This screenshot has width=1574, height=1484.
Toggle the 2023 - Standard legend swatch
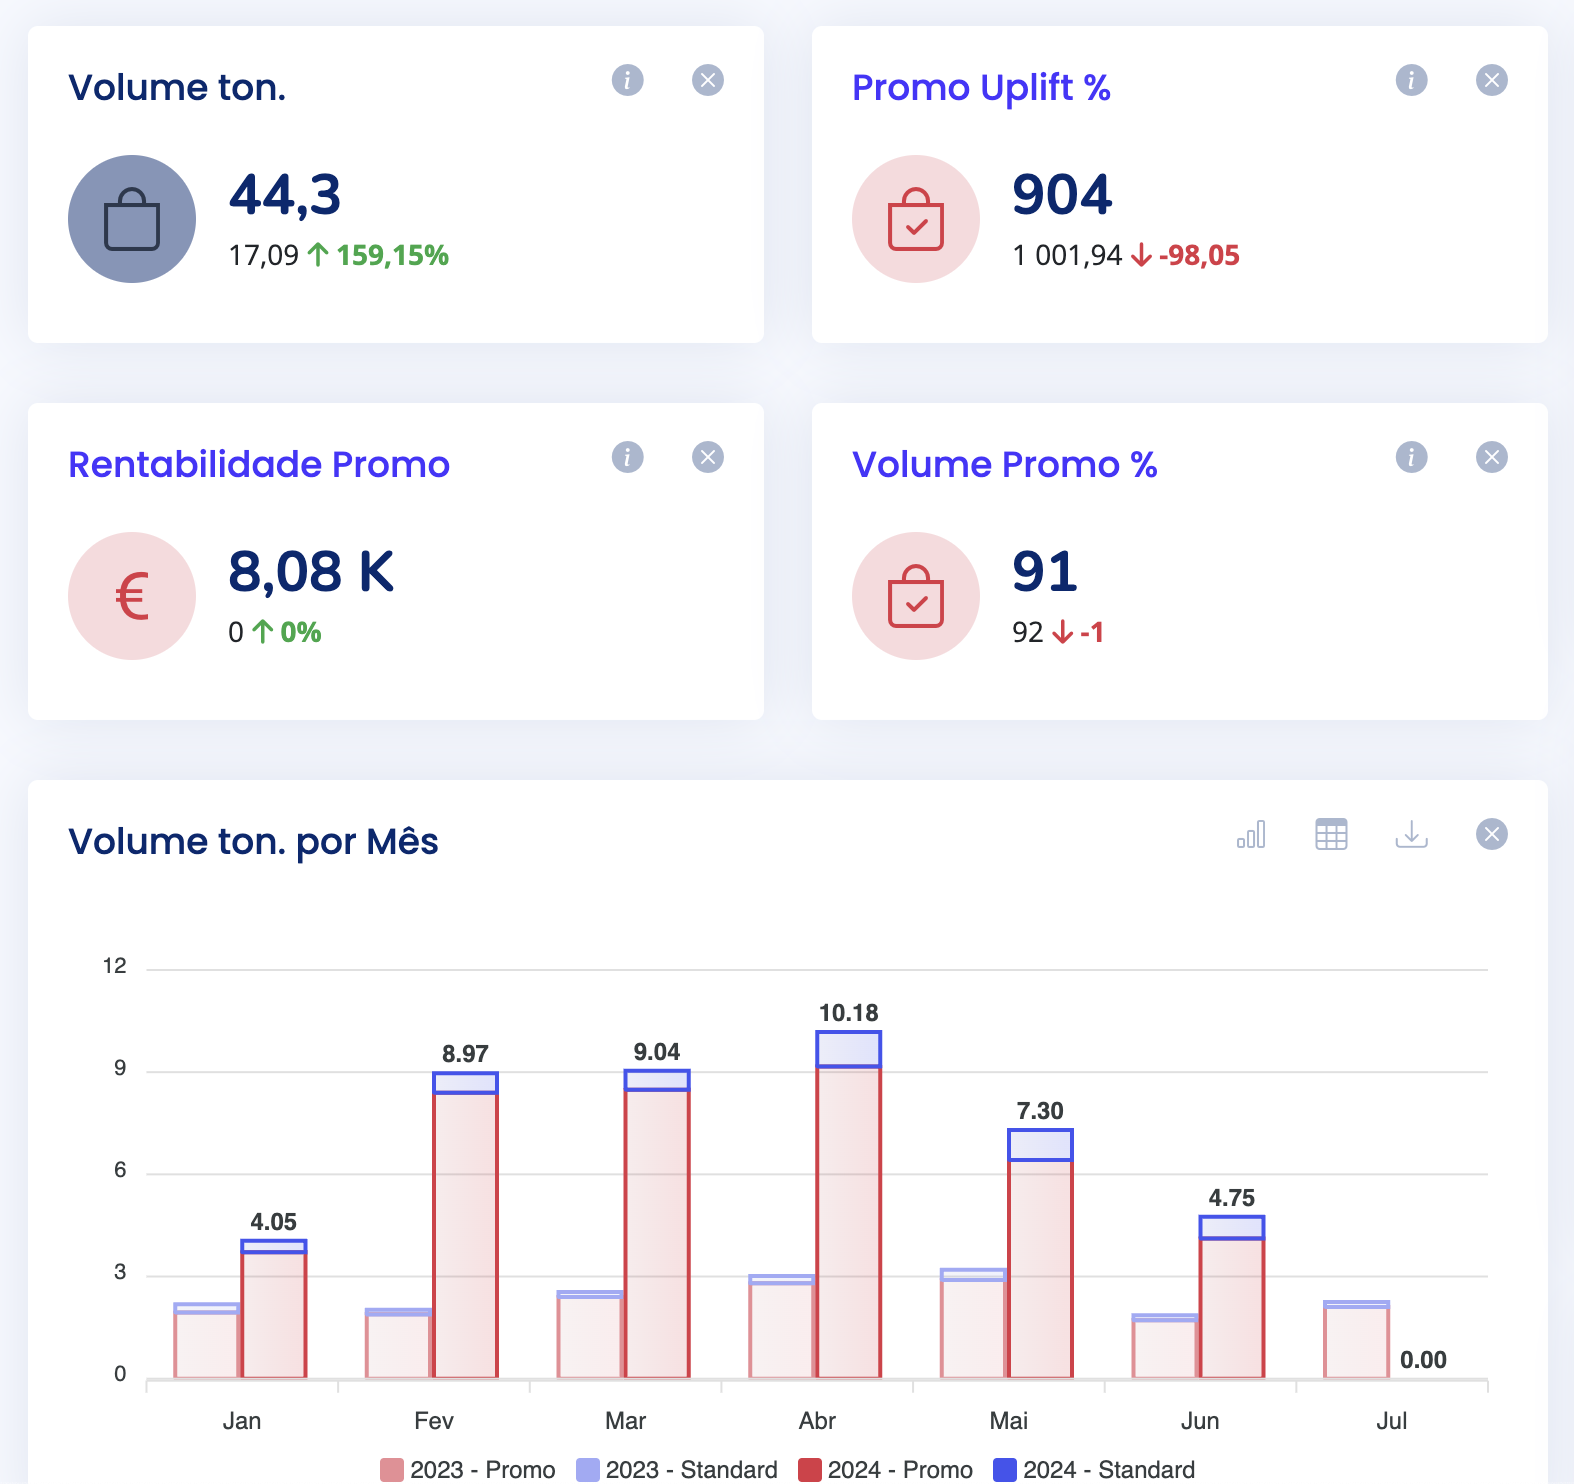(x=588, y=1469)
